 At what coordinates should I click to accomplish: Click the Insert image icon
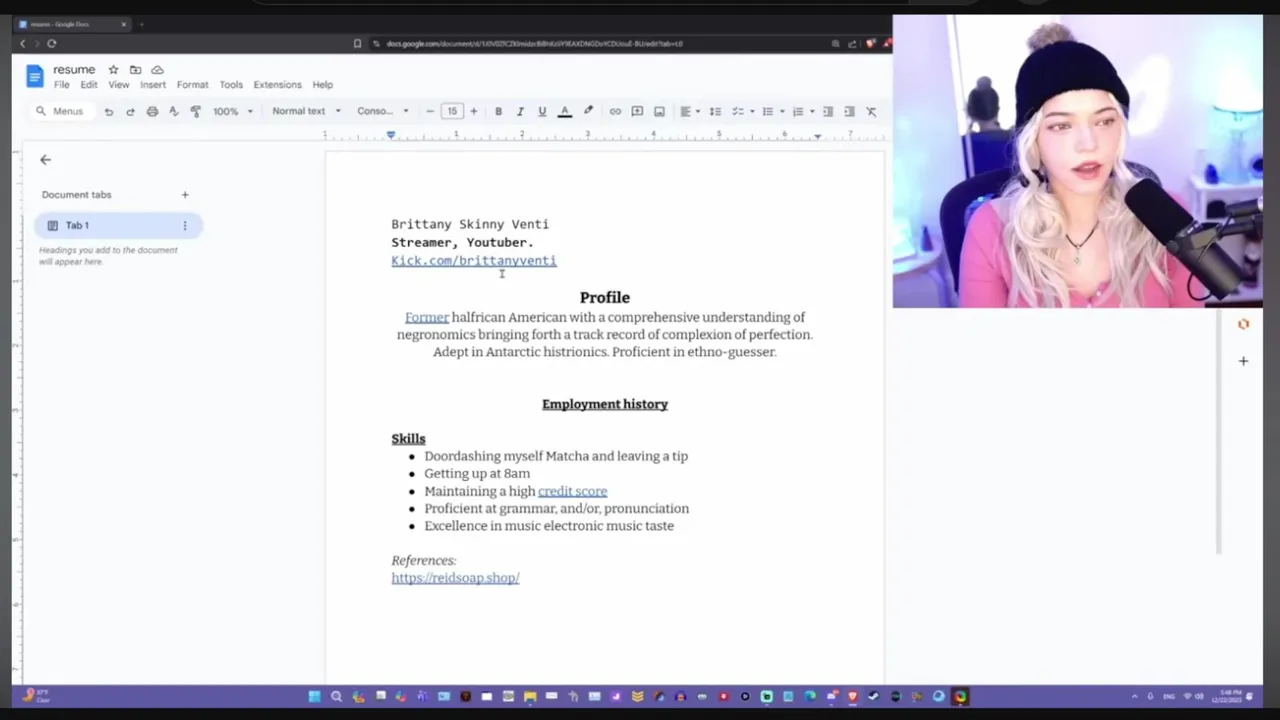point(659,111)
